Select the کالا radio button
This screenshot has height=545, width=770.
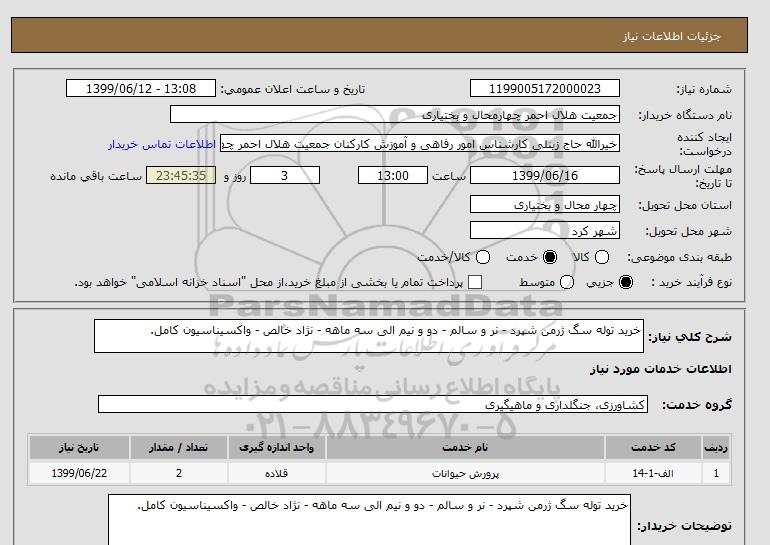(602, 257)
